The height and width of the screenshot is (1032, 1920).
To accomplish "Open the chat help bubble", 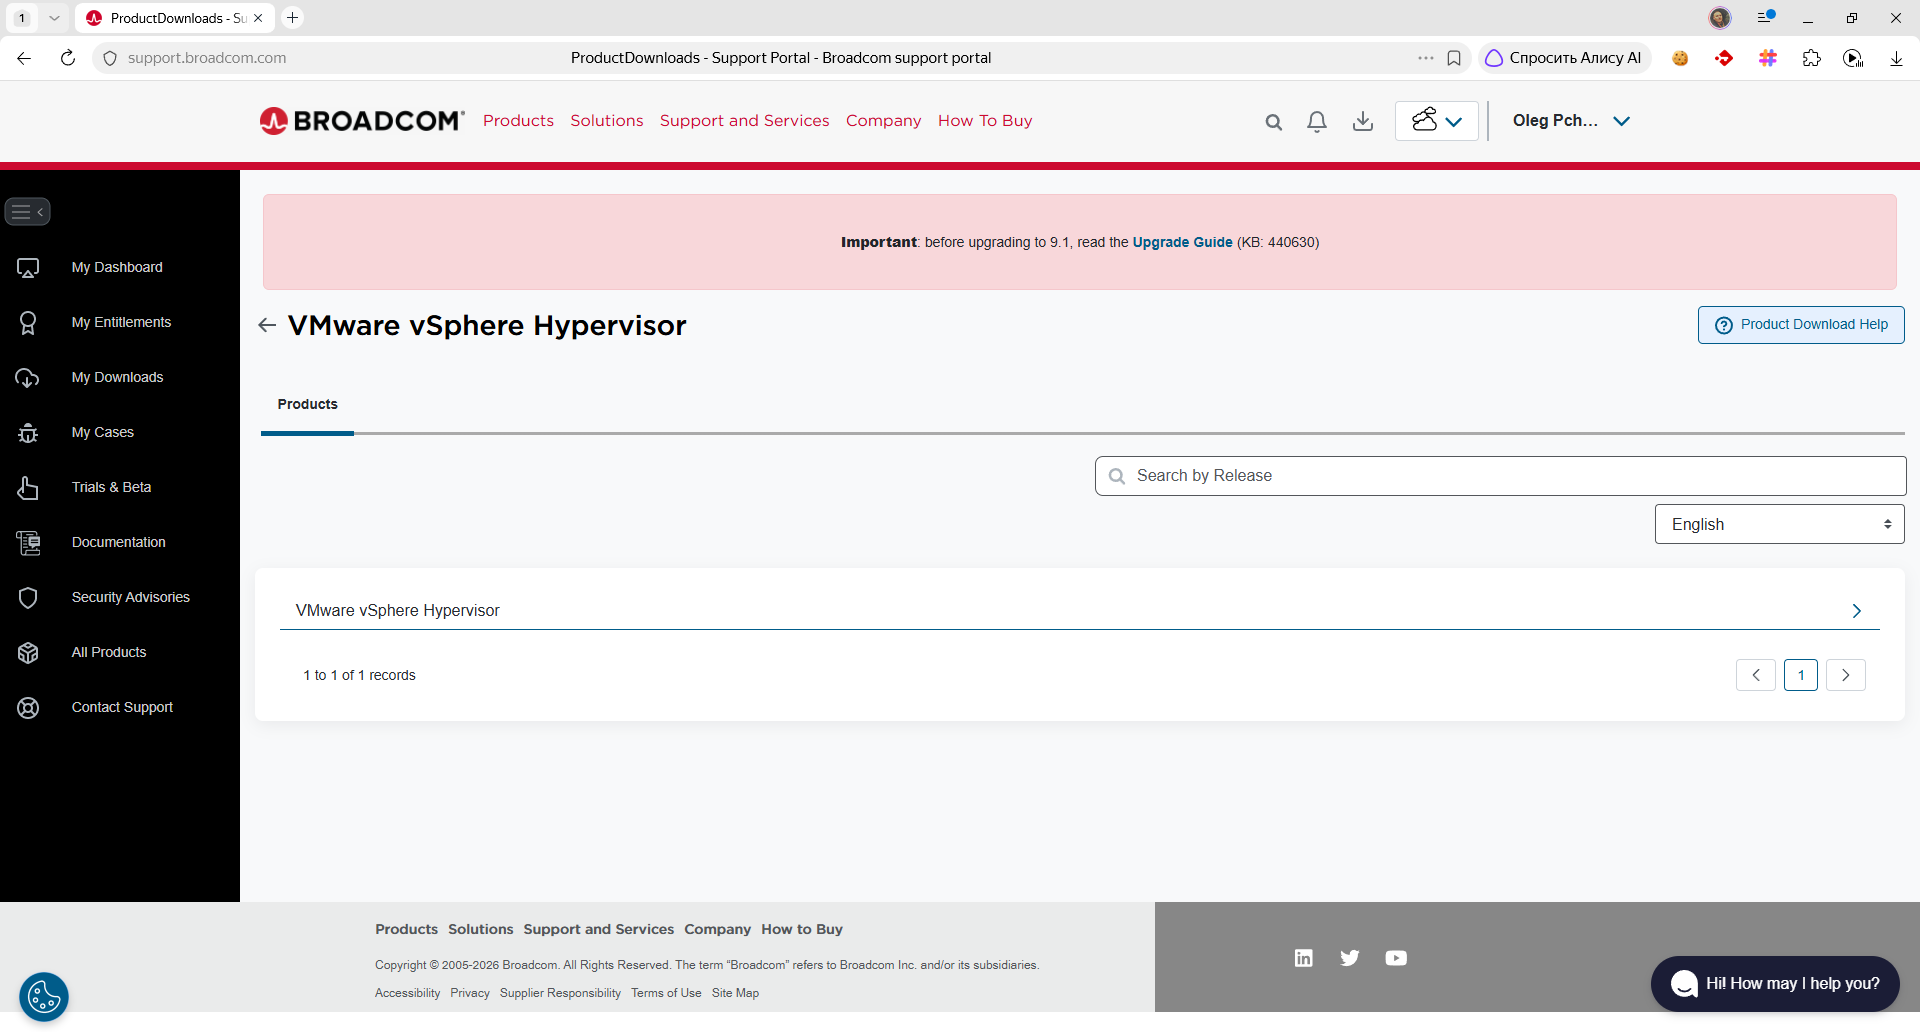I will [1774, 984].
